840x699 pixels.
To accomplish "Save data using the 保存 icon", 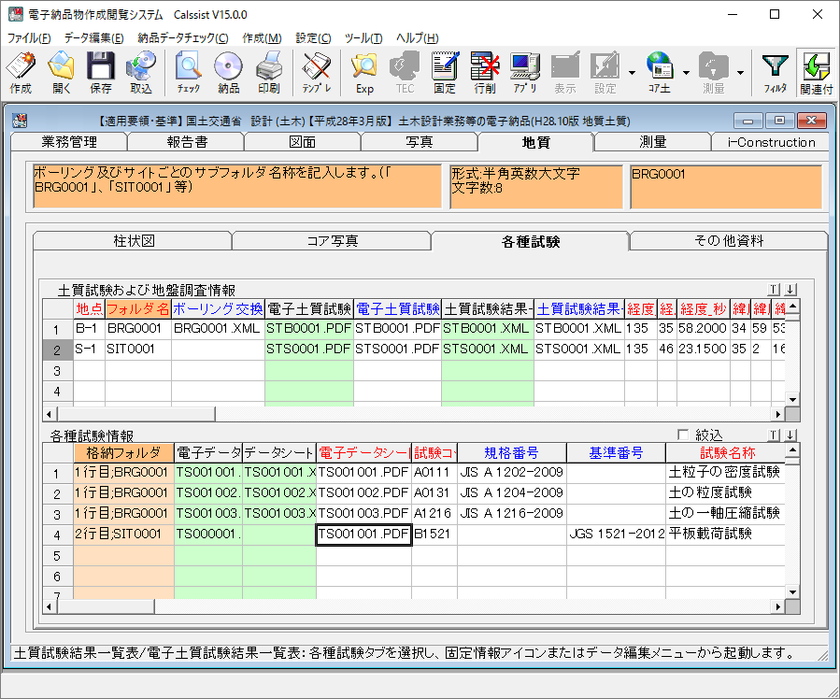I will click(x=101, y=72).
